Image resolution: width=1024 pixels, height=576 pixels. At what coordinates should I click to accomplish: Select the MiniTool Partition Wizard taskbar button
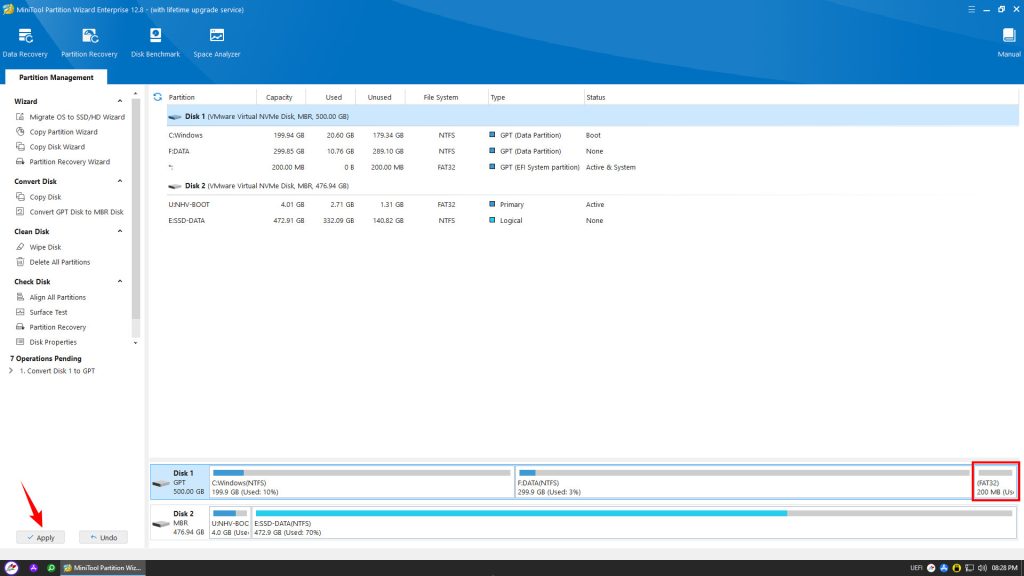click(x=103, y=568)
